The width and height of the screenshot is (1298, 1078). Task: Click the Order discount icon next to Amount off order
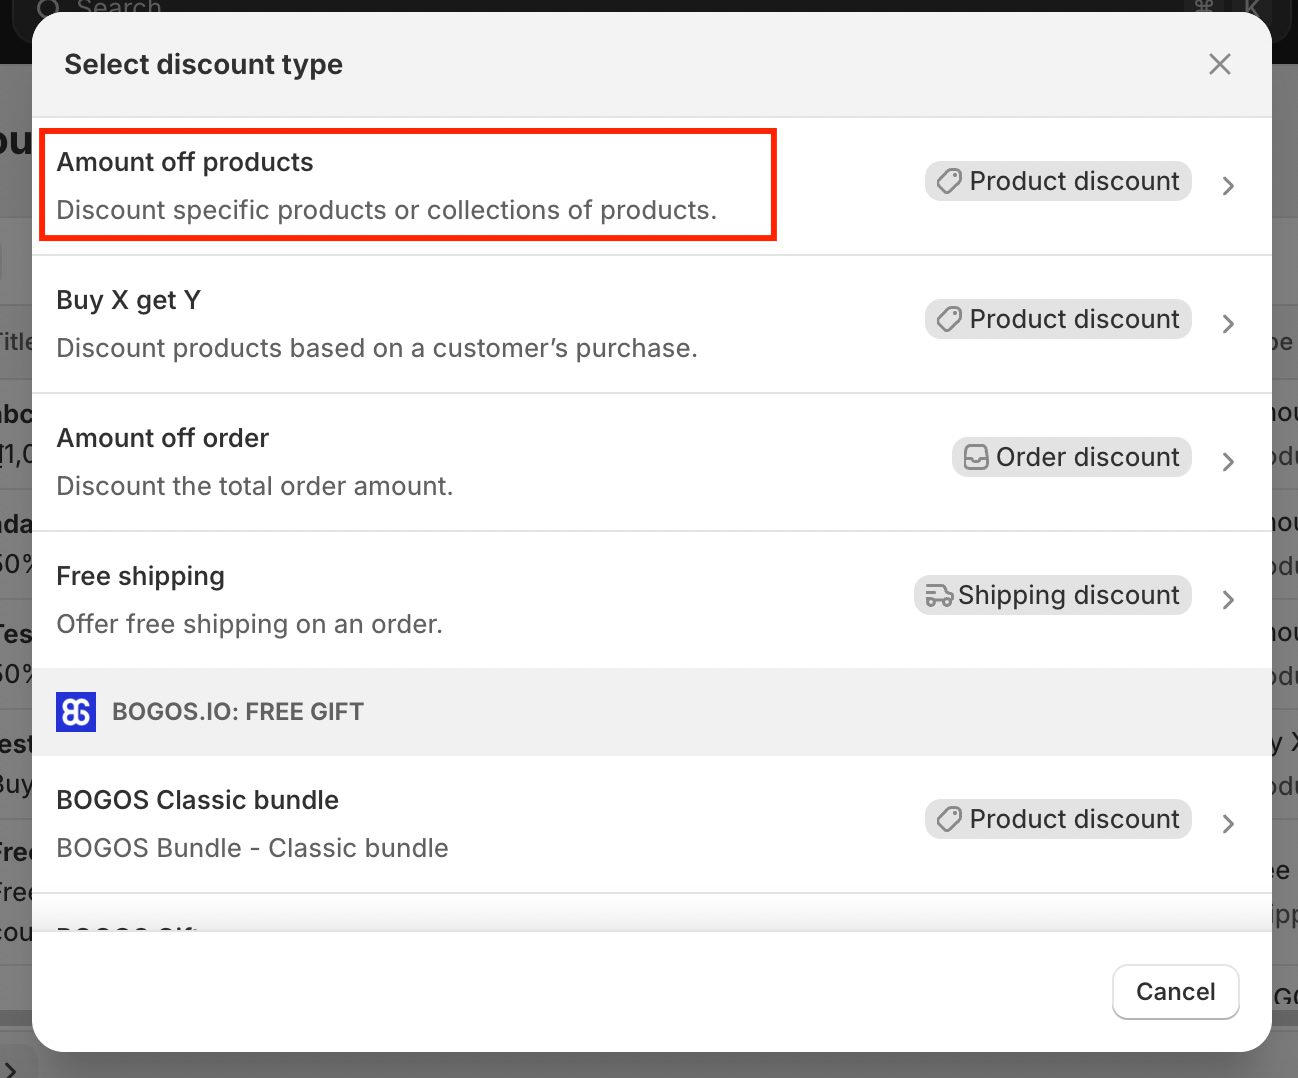(974, 457)
